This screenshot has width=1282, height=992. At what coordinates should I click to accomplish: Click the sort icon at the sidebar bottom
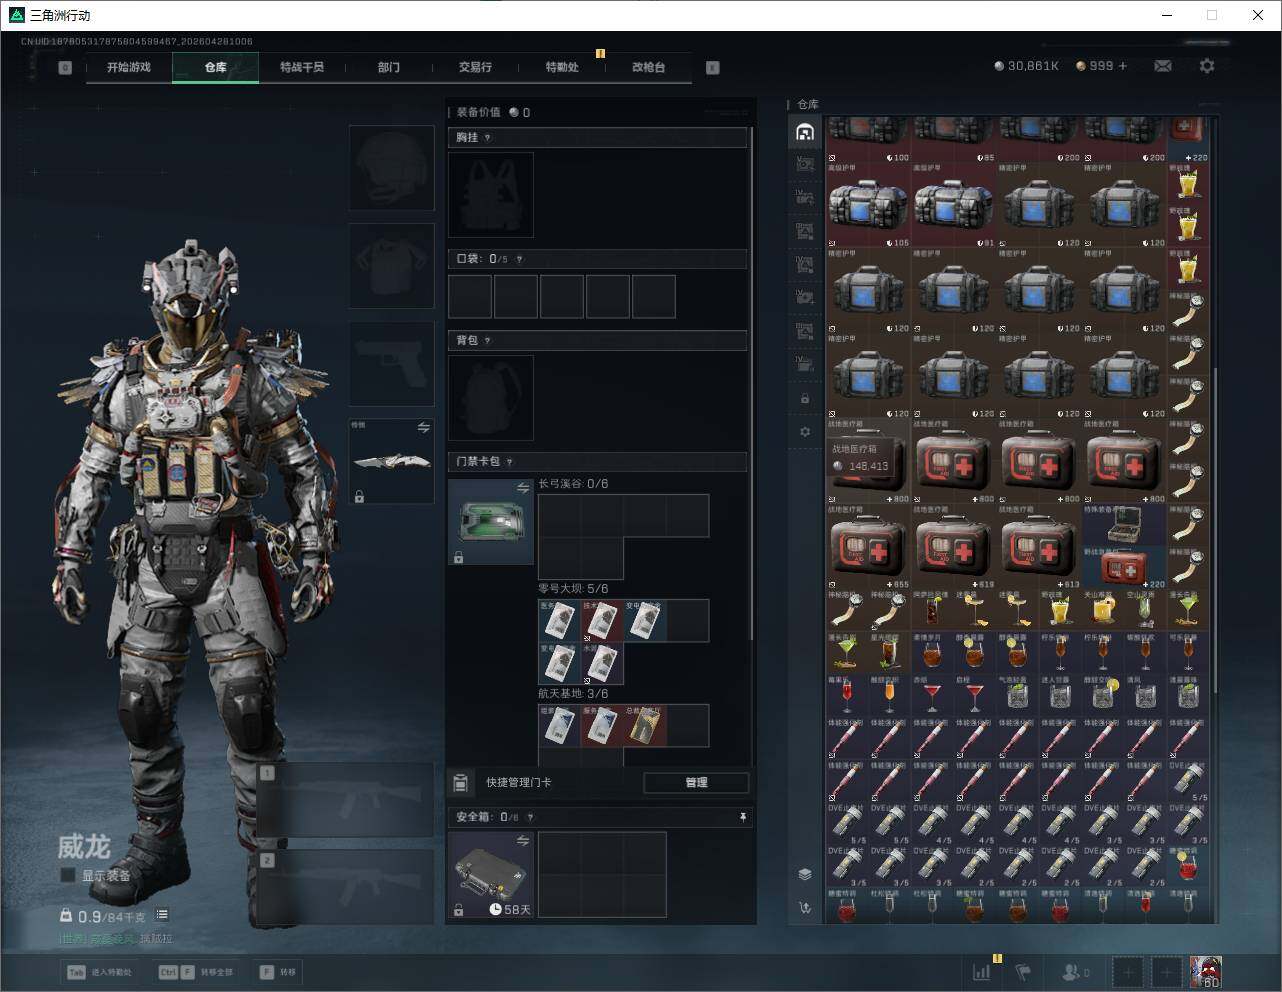pyautogui.click(x=805, y=908)
